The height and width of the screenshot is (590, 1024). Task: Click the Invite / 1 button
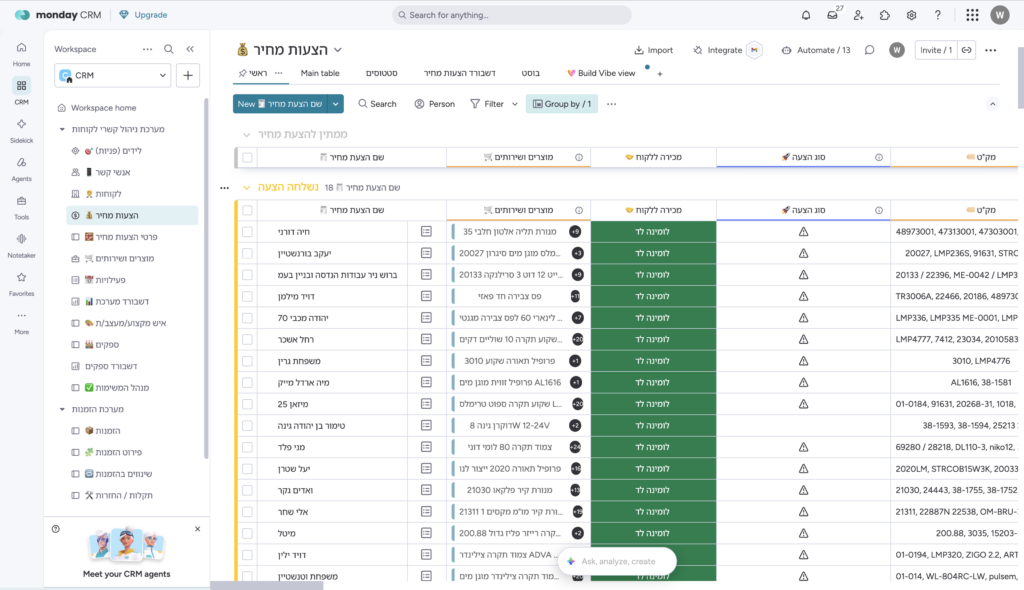tap(936, 50)
